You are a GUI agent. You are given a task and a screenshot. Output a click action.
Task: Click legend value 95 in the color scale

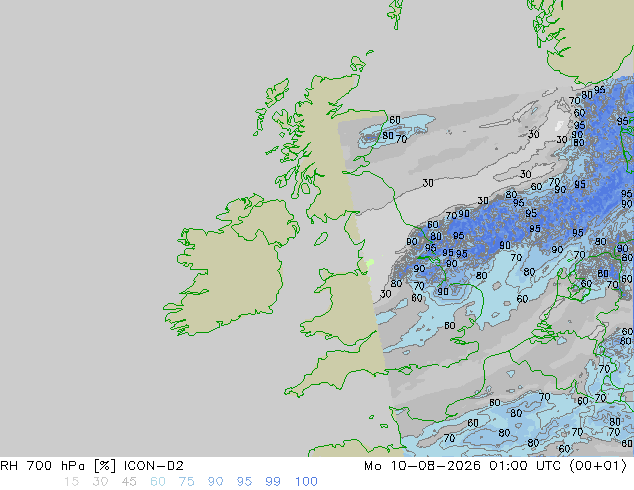pyautogui.click(x=244, y=482)
